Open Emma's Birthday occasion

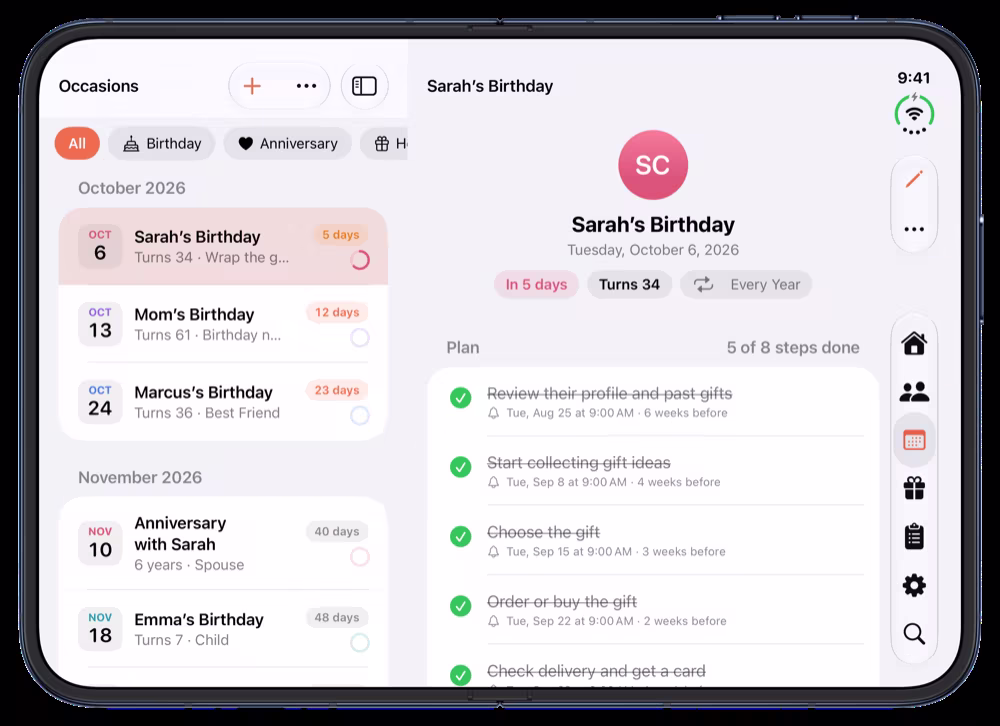point(223,629)
